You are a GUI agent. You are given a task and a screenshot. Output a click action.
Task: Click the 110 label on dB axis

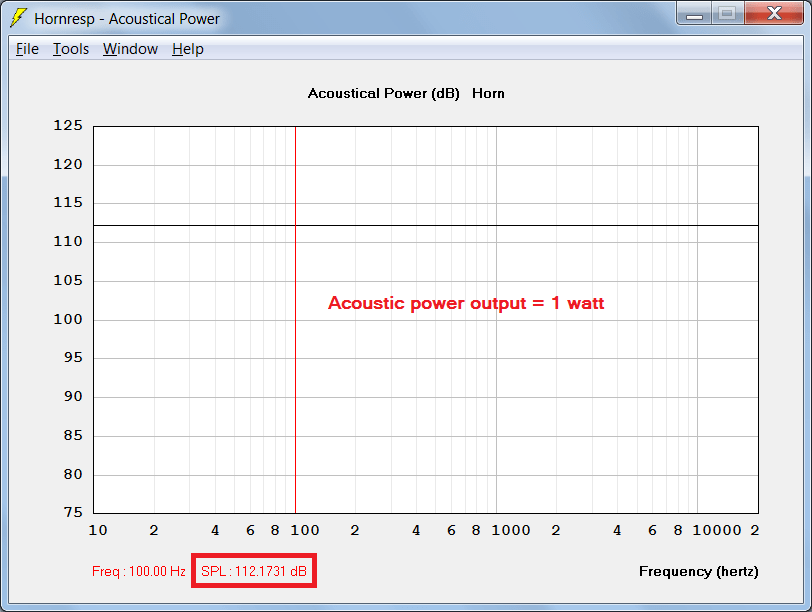68,241
